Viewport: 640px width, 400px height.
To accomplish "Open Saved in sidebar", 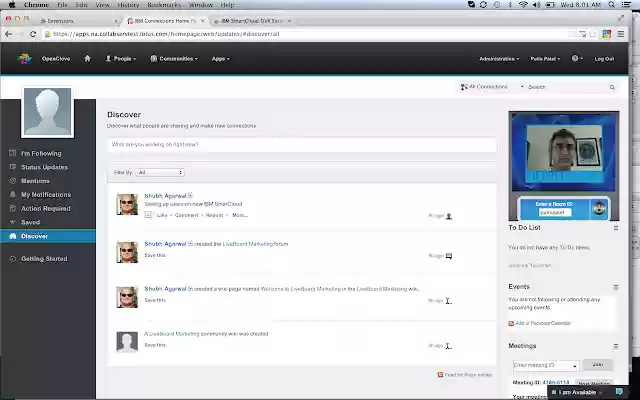I will coord(30,222).
